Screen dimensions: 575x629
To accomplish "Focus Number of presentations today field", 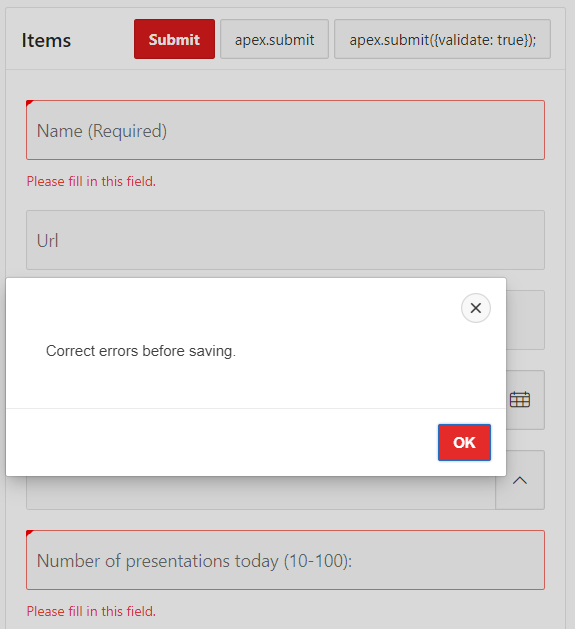I will [285, 560].
